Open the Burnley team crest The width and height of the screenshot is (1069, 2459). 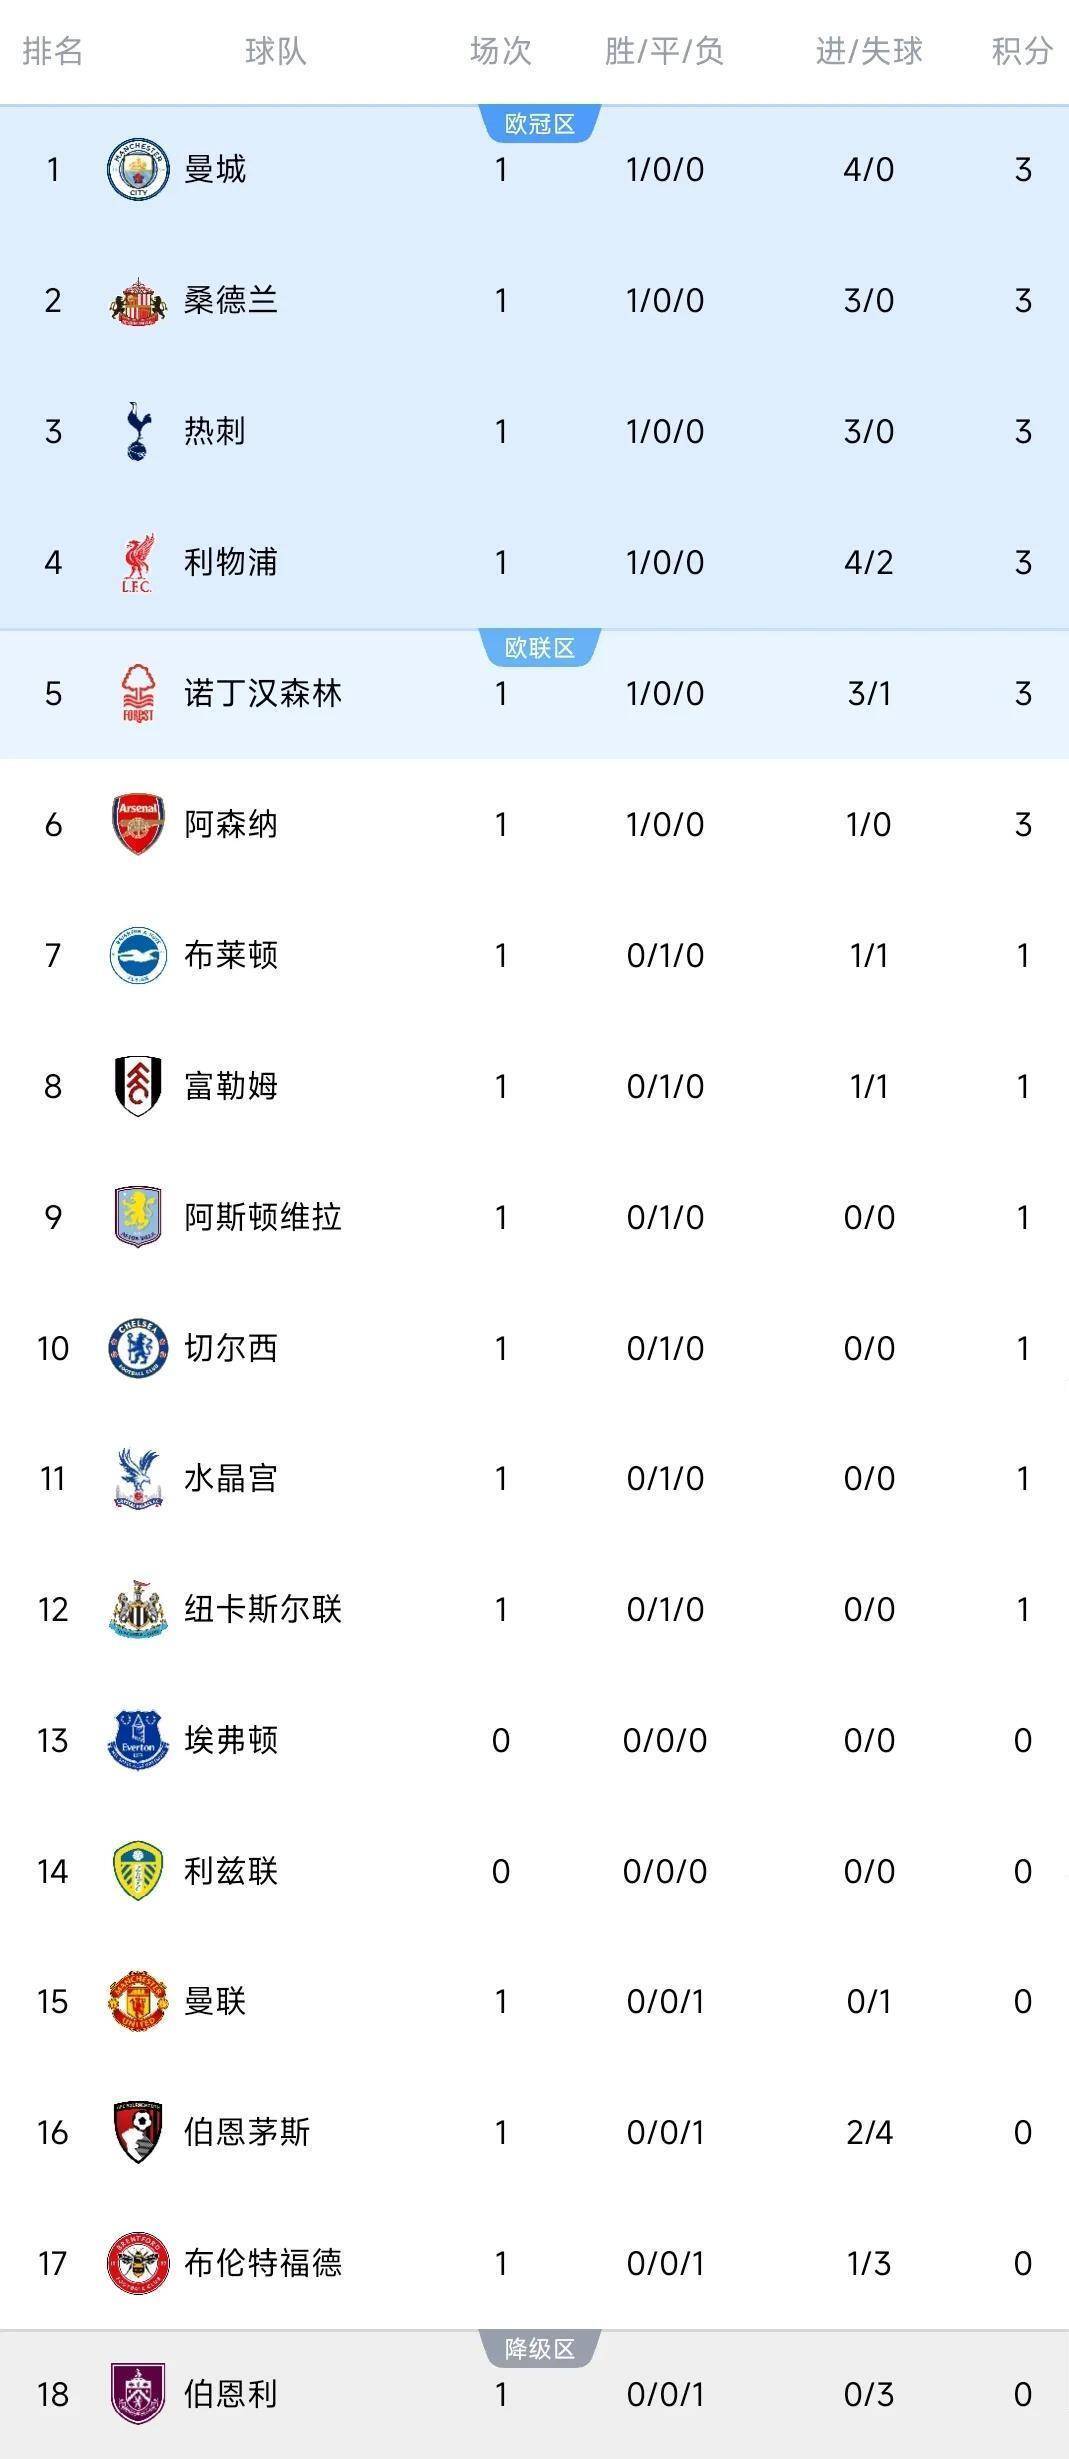tap(138, 2394)
